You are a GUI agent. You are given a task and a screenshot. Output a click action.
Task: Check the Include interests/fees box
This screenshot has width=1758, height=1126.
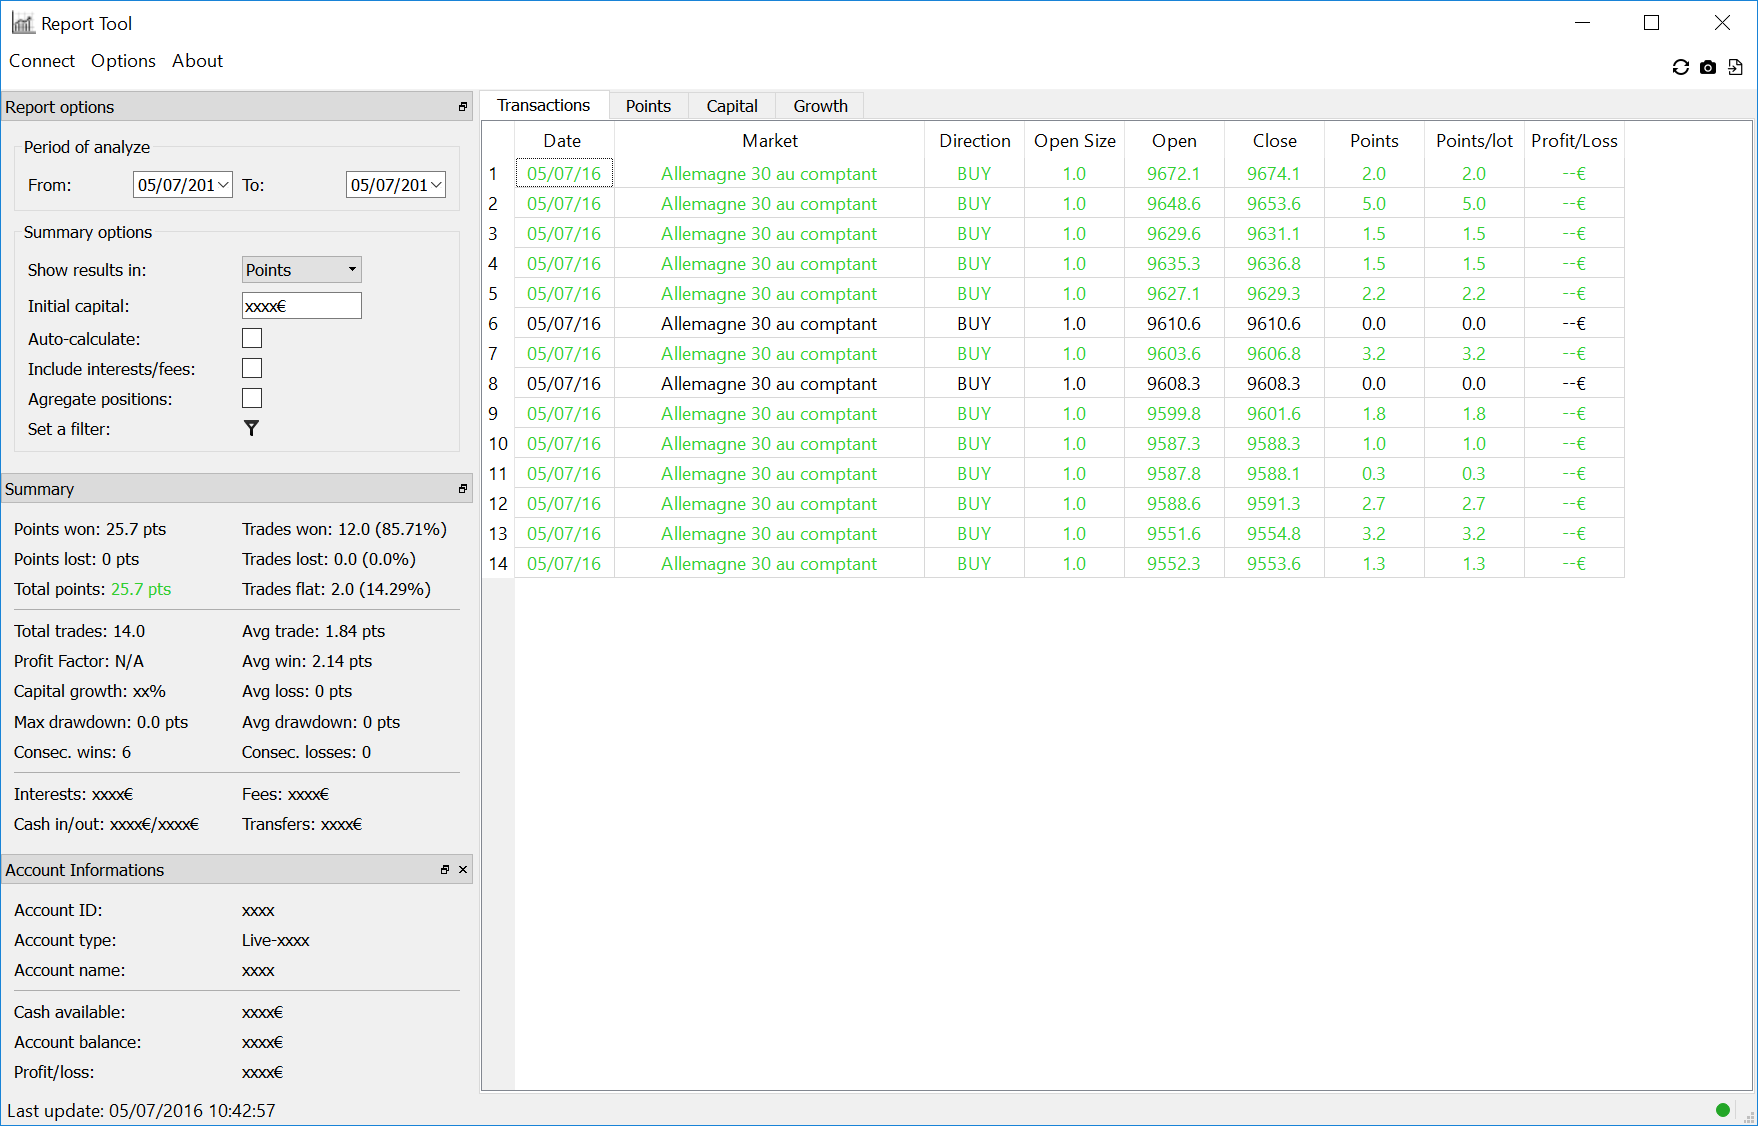[x=252, y=369]
